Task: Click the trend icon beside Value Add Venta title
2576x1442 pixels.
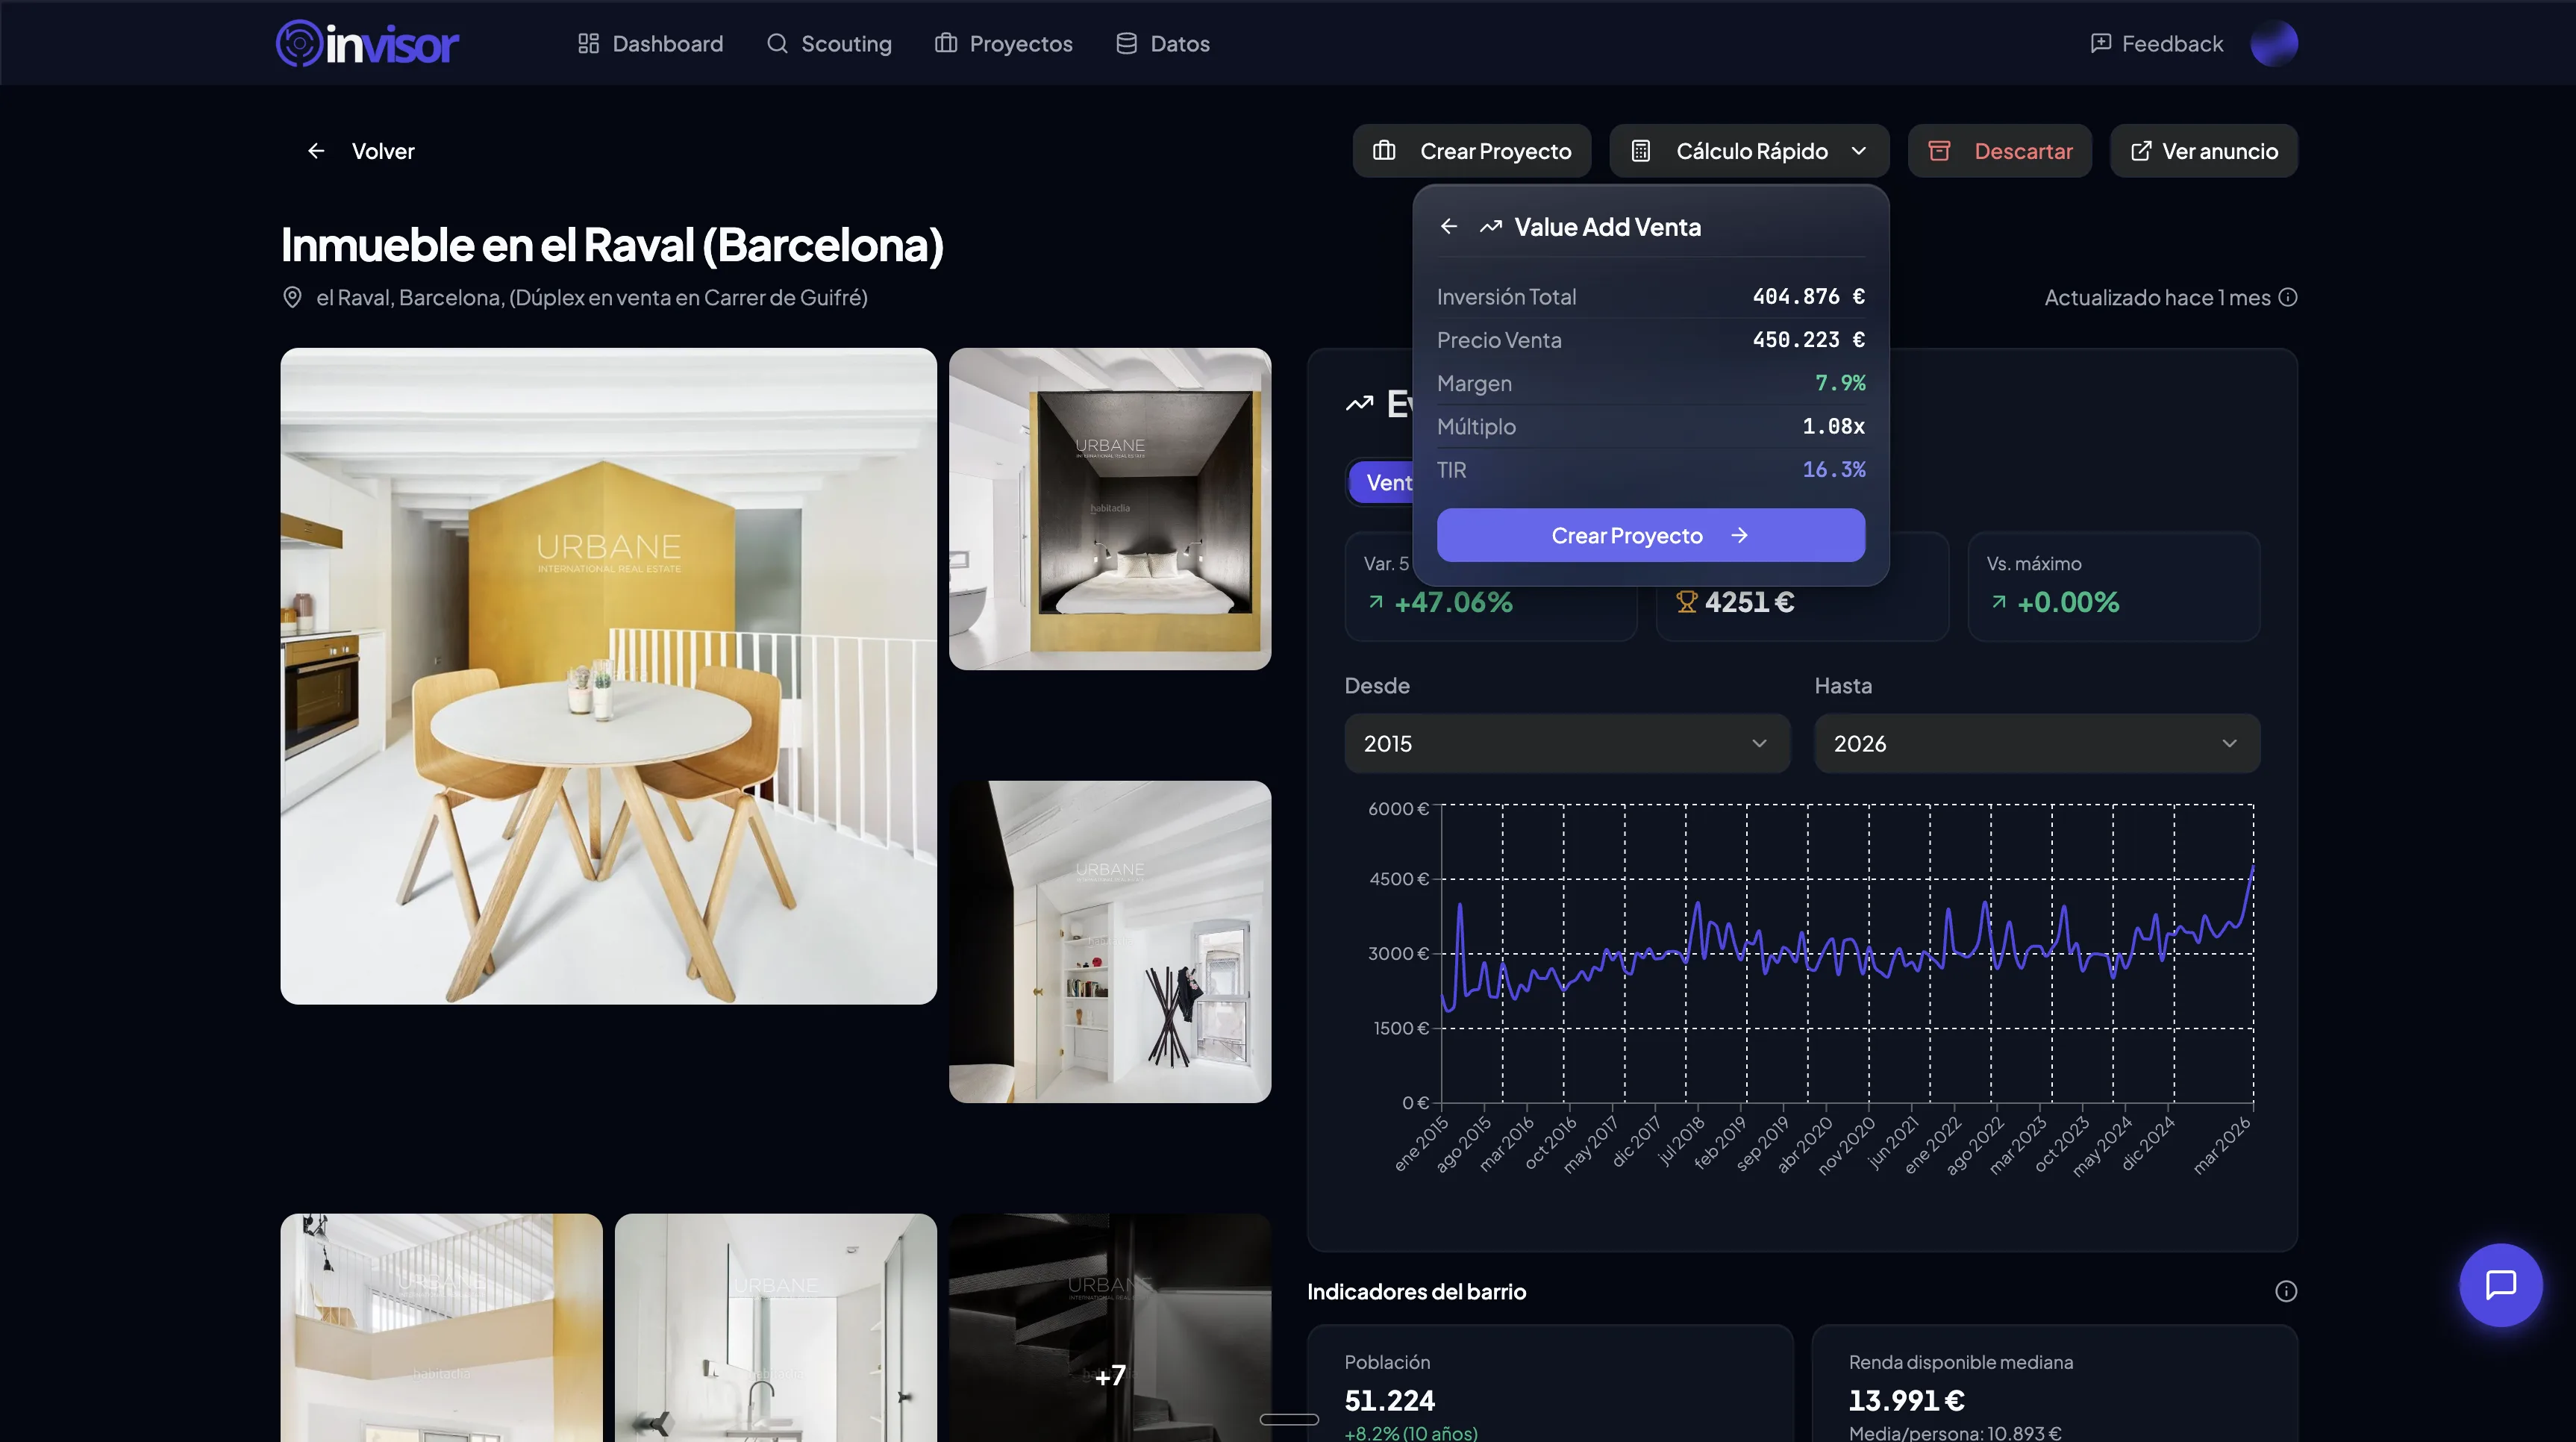Action: click(1490, 226)
